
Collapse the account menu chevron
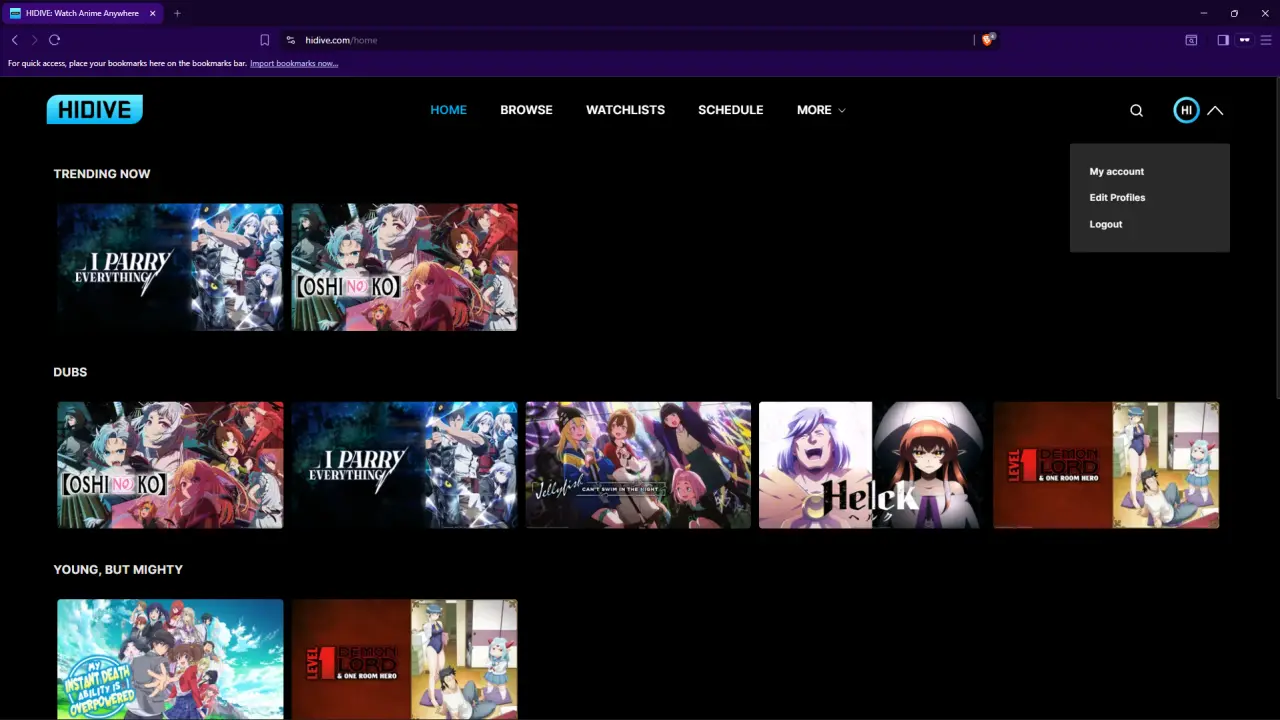[x=1215, y=110]
